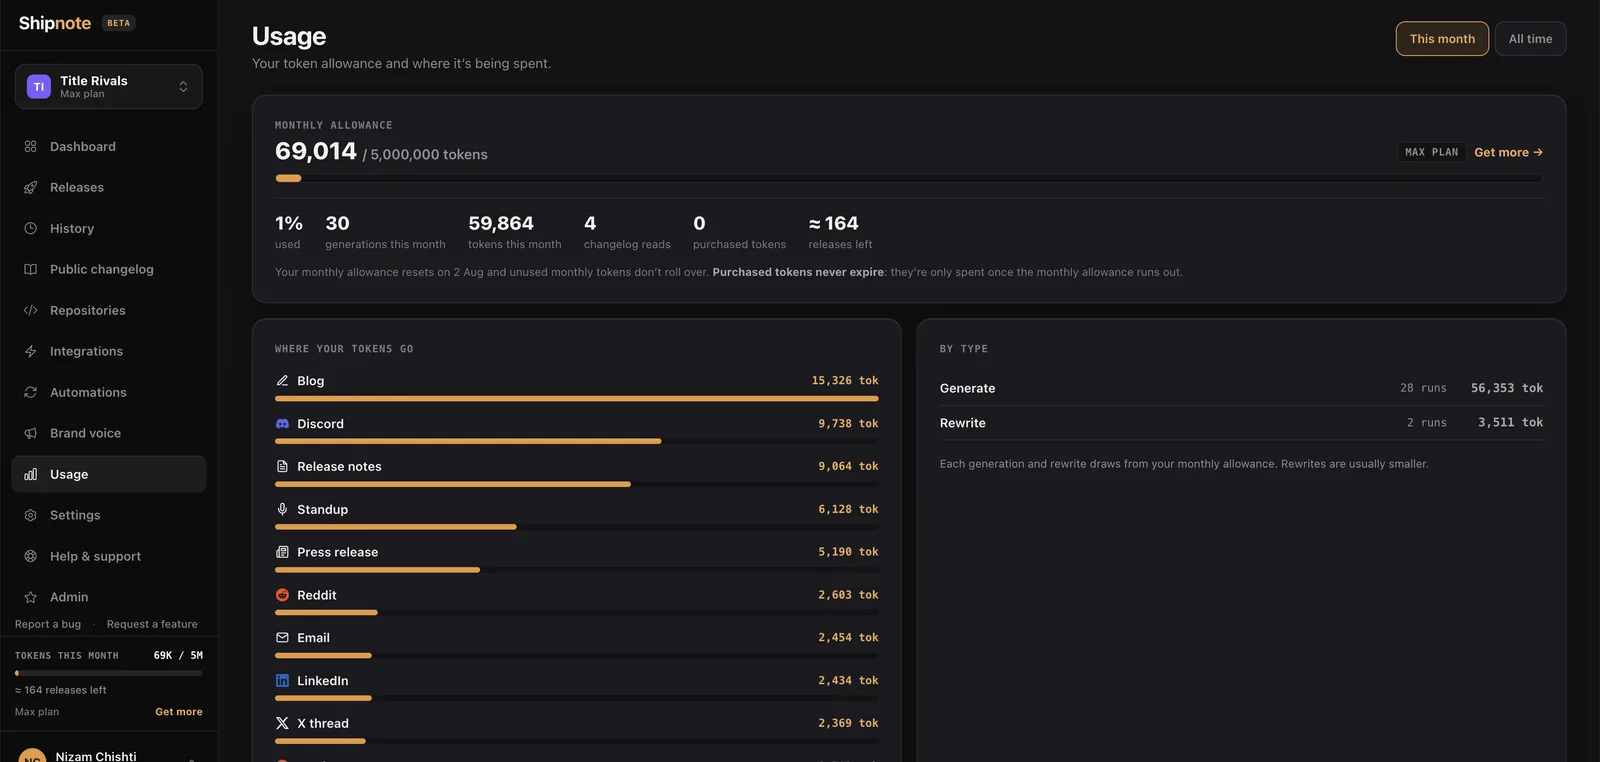Click the 30 generations this month stat
This screenshot has width=1600, height=762.
click(385, 232)
